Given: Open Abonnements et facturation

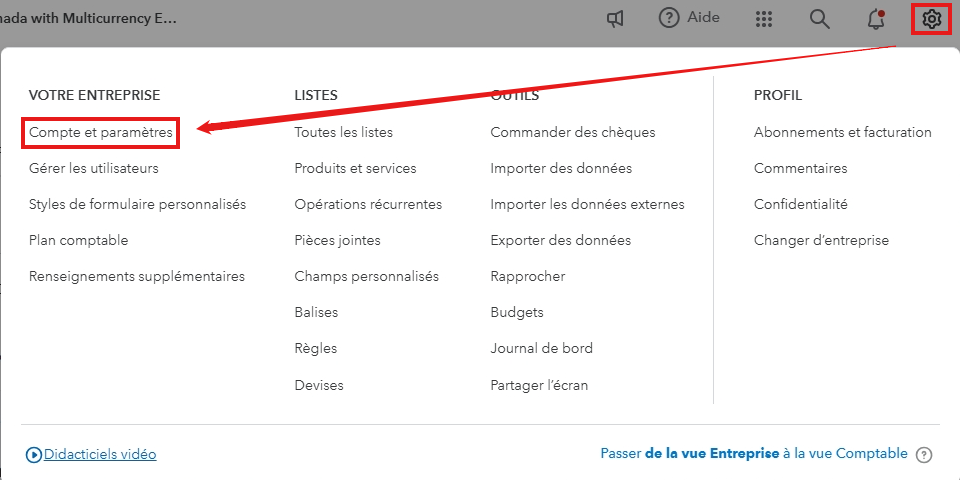Looking at the screenshot, I should 842,132.
